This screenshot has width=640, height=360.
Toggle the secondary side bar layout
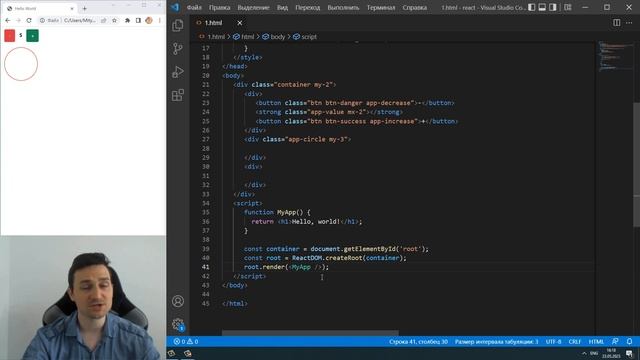(553, 7)
